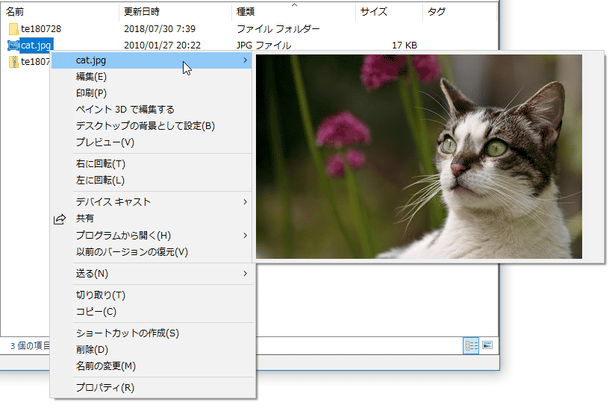Click the 17 KB size cell
615x408 pixels.
pos(404,46)
